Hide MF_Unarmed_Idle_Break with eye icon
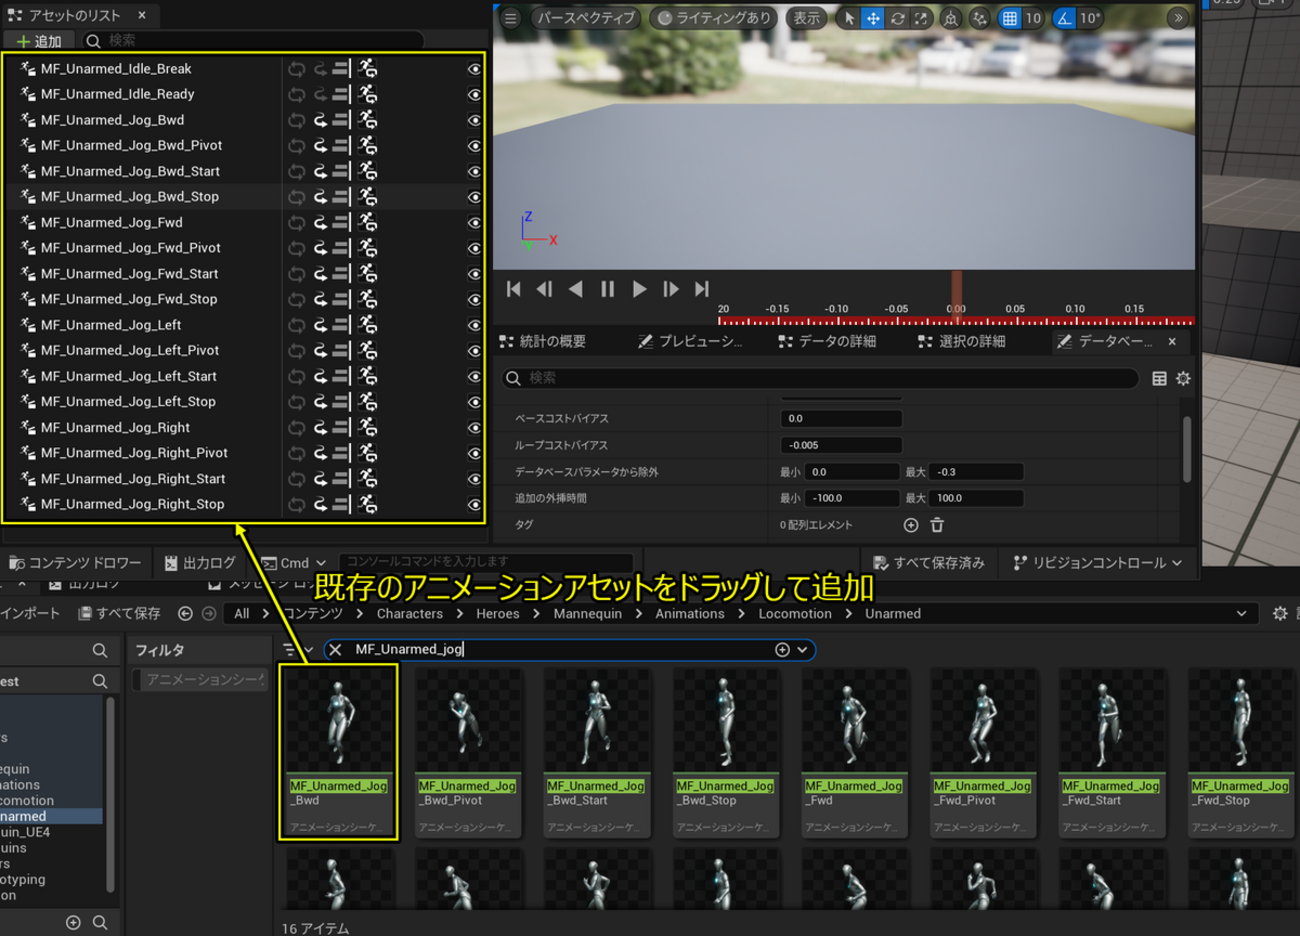The height and width of the screenshot is (936, 1300). (474, 69)
